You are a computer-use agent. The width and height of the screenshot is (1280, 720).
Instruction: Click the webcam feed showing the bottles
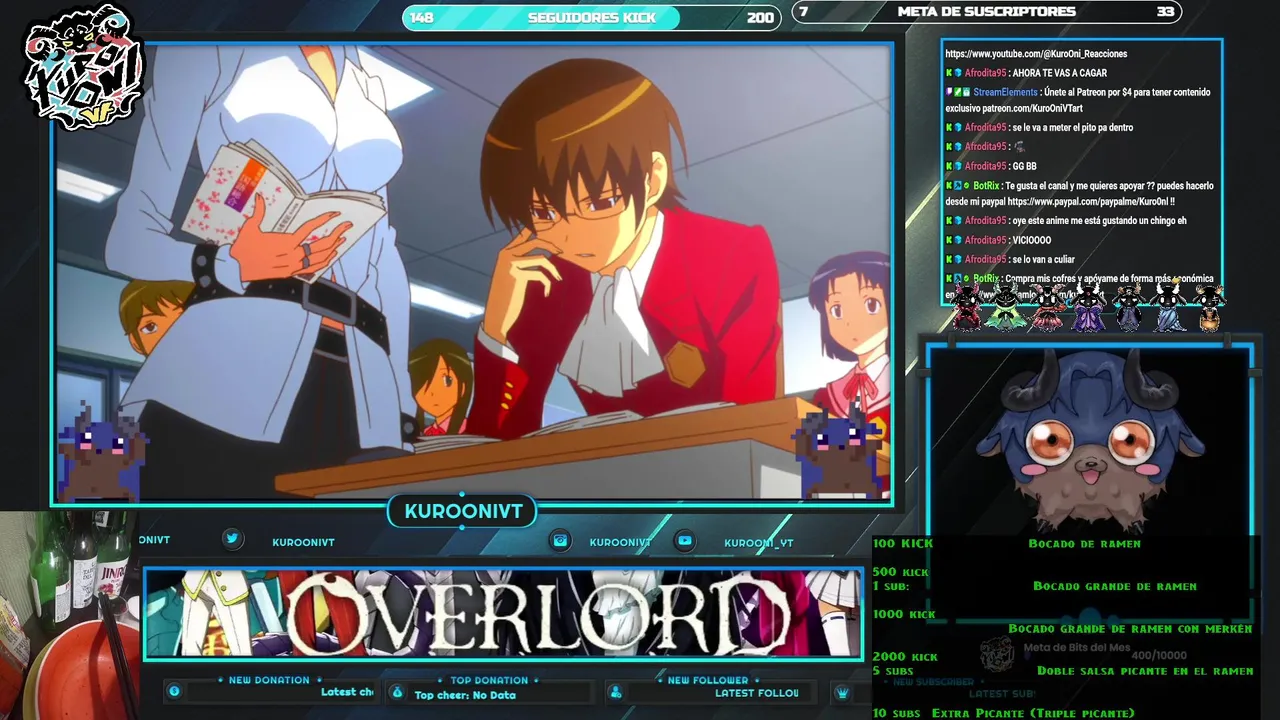68,615
